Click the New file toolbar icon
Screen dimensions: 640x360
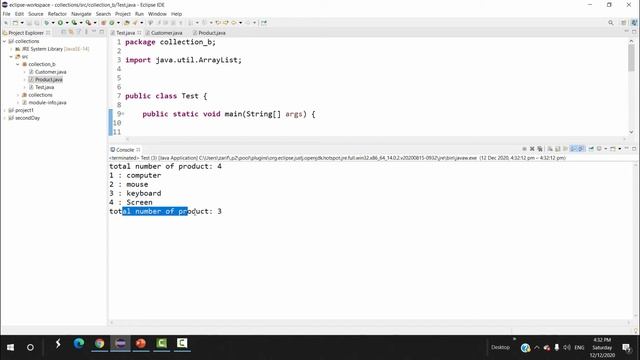pos(15,23)
